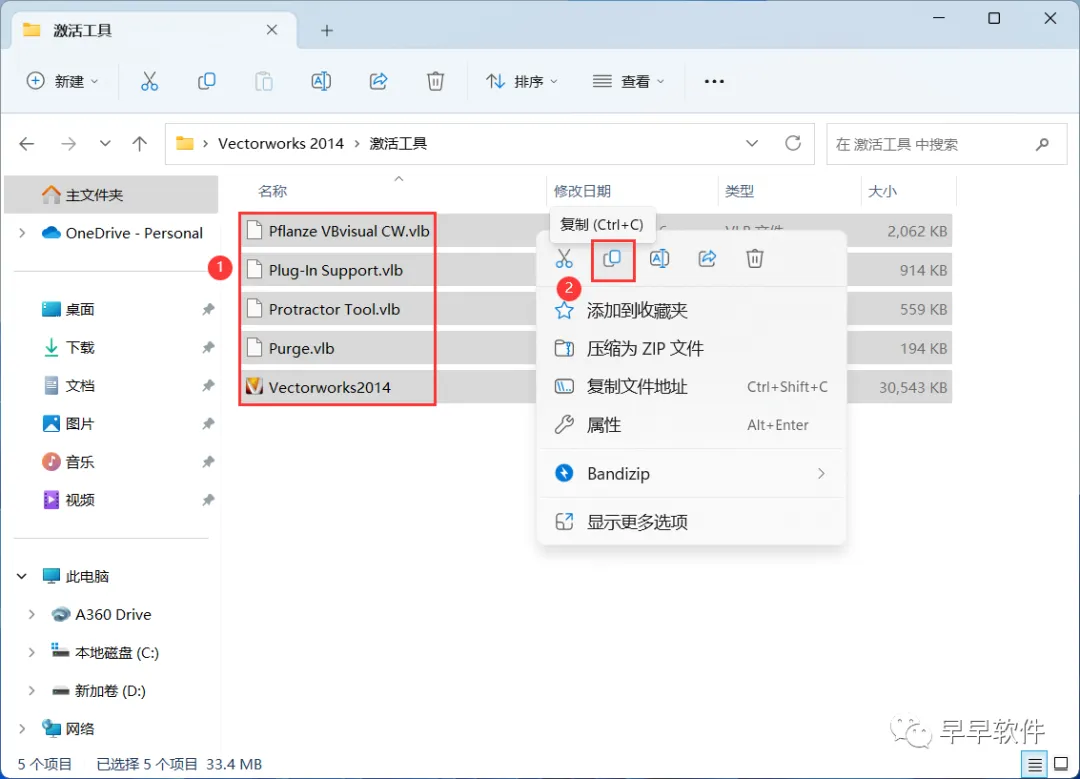Choose Bandizip menu entry
Viewport: 1080px width, 779px height.
pyautogui.click(x=692, y=474)
